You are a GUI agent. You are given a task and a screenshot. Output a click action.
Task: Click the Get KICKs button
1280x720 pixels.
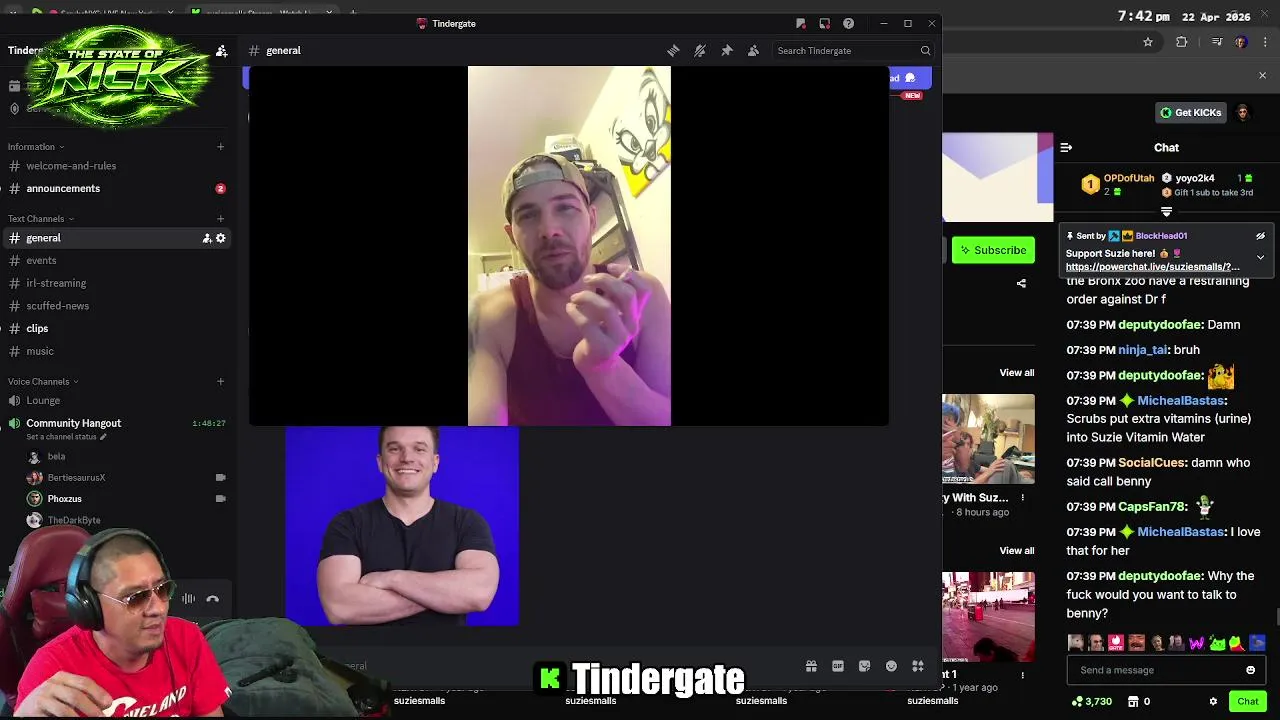tap(1190, 112)
